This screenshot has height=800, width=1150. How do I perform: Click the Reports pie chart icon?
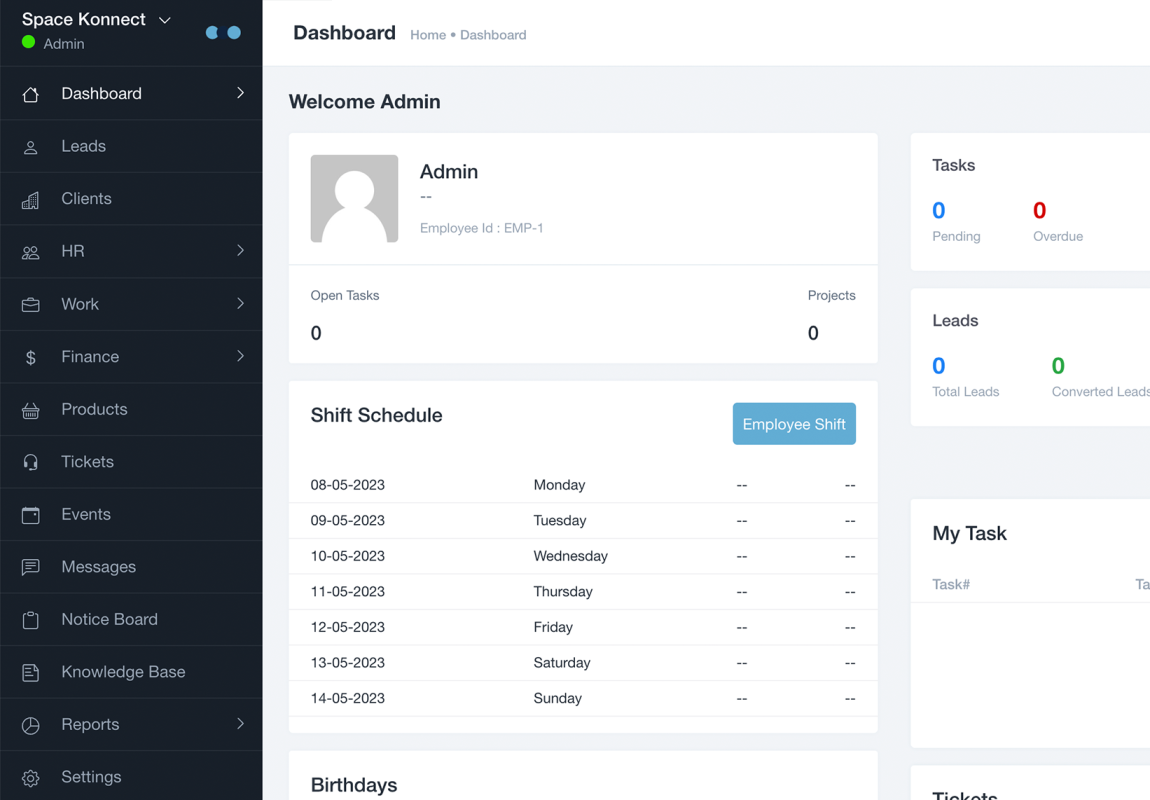[30, 725]
